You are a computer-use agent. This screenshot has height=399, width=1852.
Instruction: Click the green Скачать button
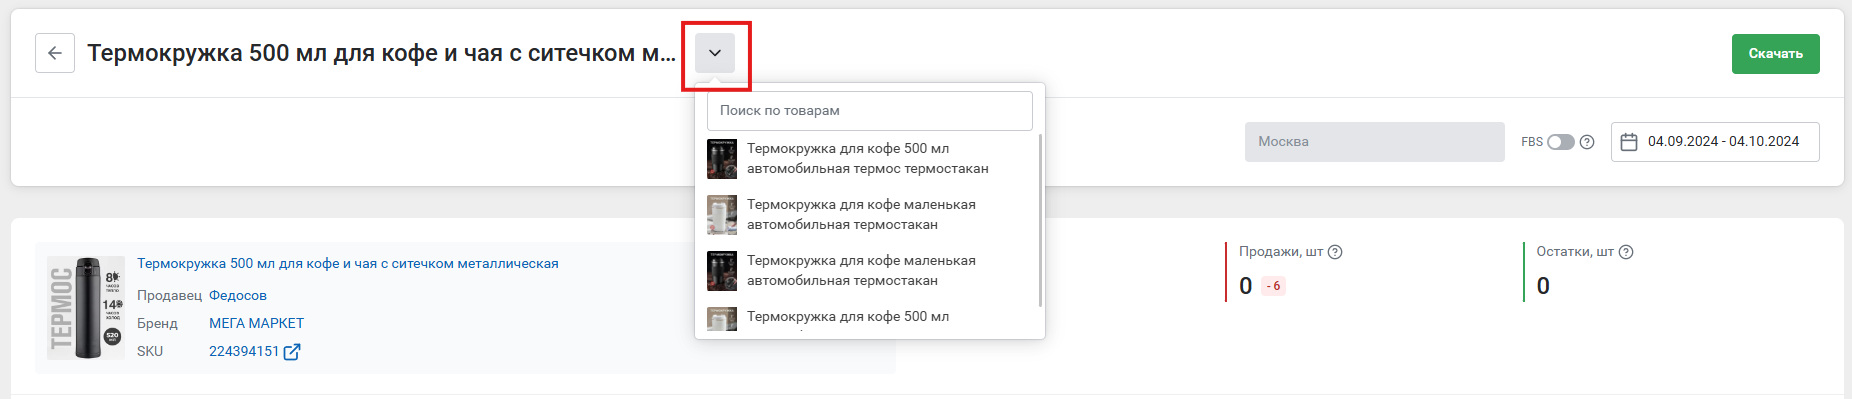[1775, 54]
